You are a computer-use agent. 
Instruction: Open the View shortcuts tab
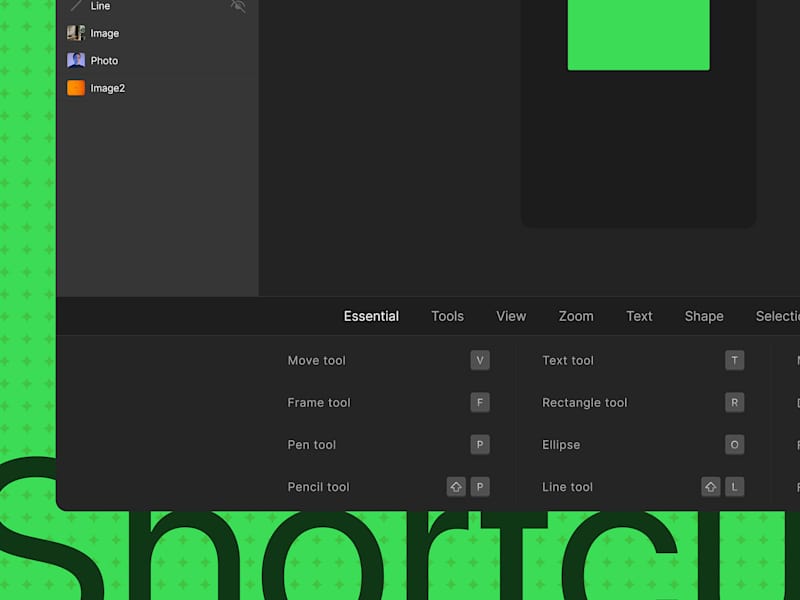(x=511, y=316)
